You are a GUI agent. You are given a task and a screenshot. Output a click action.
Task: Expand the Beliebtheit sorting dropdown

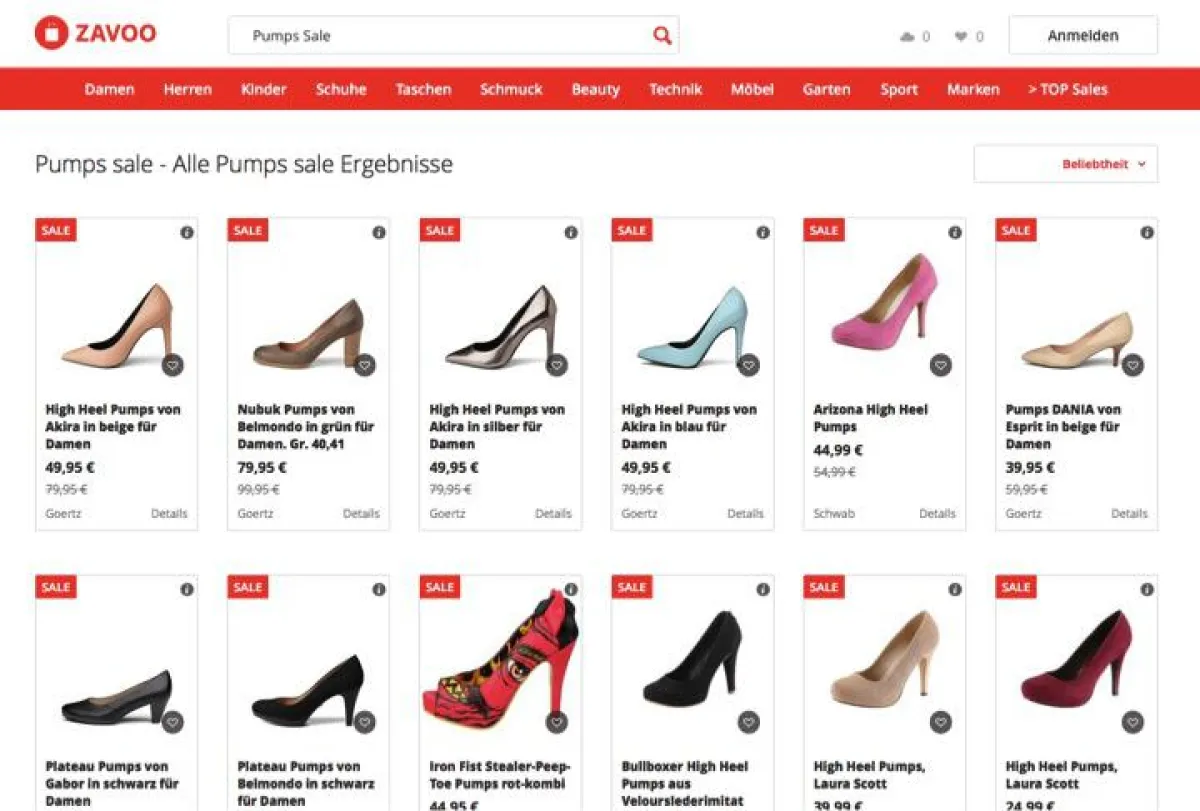coord(1065,164)
